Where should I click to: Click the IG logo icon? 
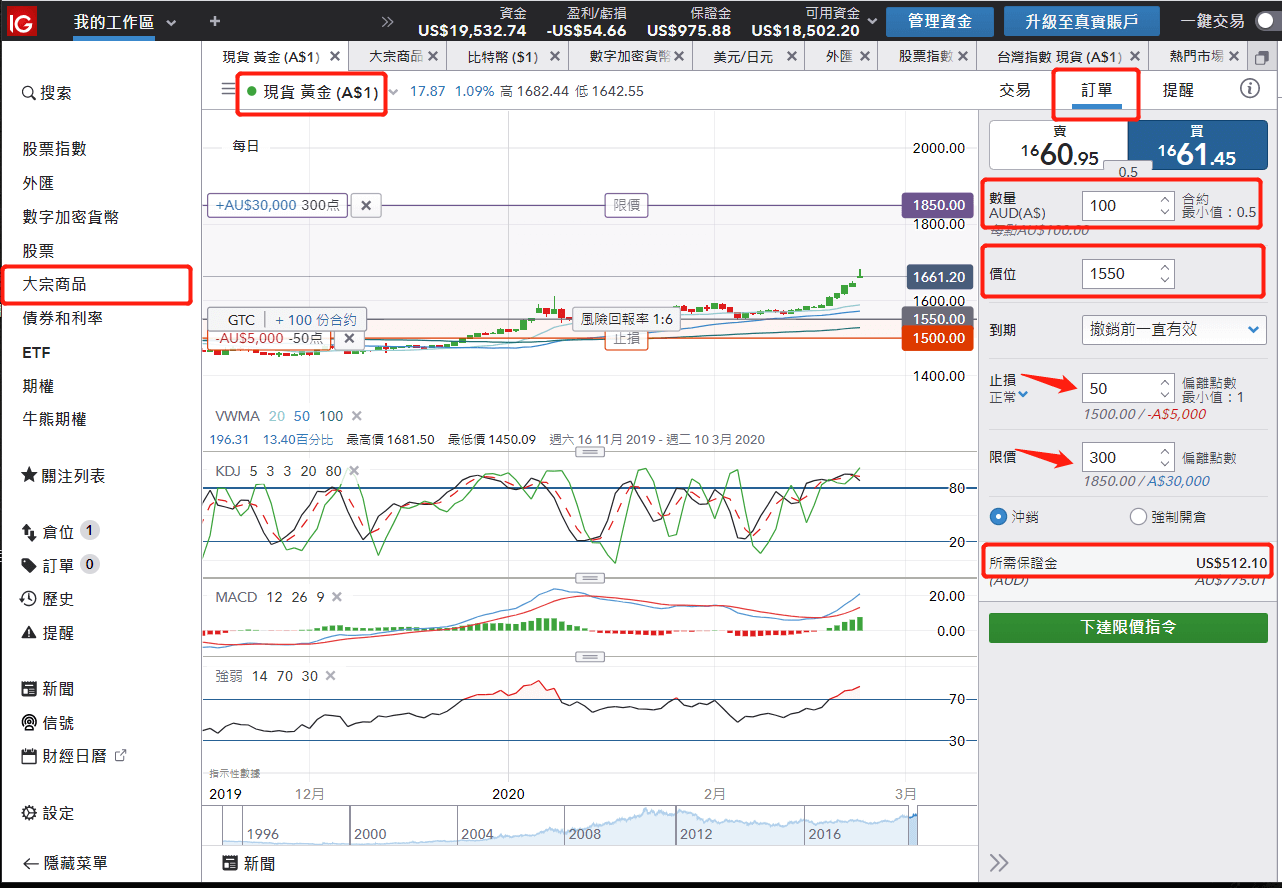(x=21, y=20)
